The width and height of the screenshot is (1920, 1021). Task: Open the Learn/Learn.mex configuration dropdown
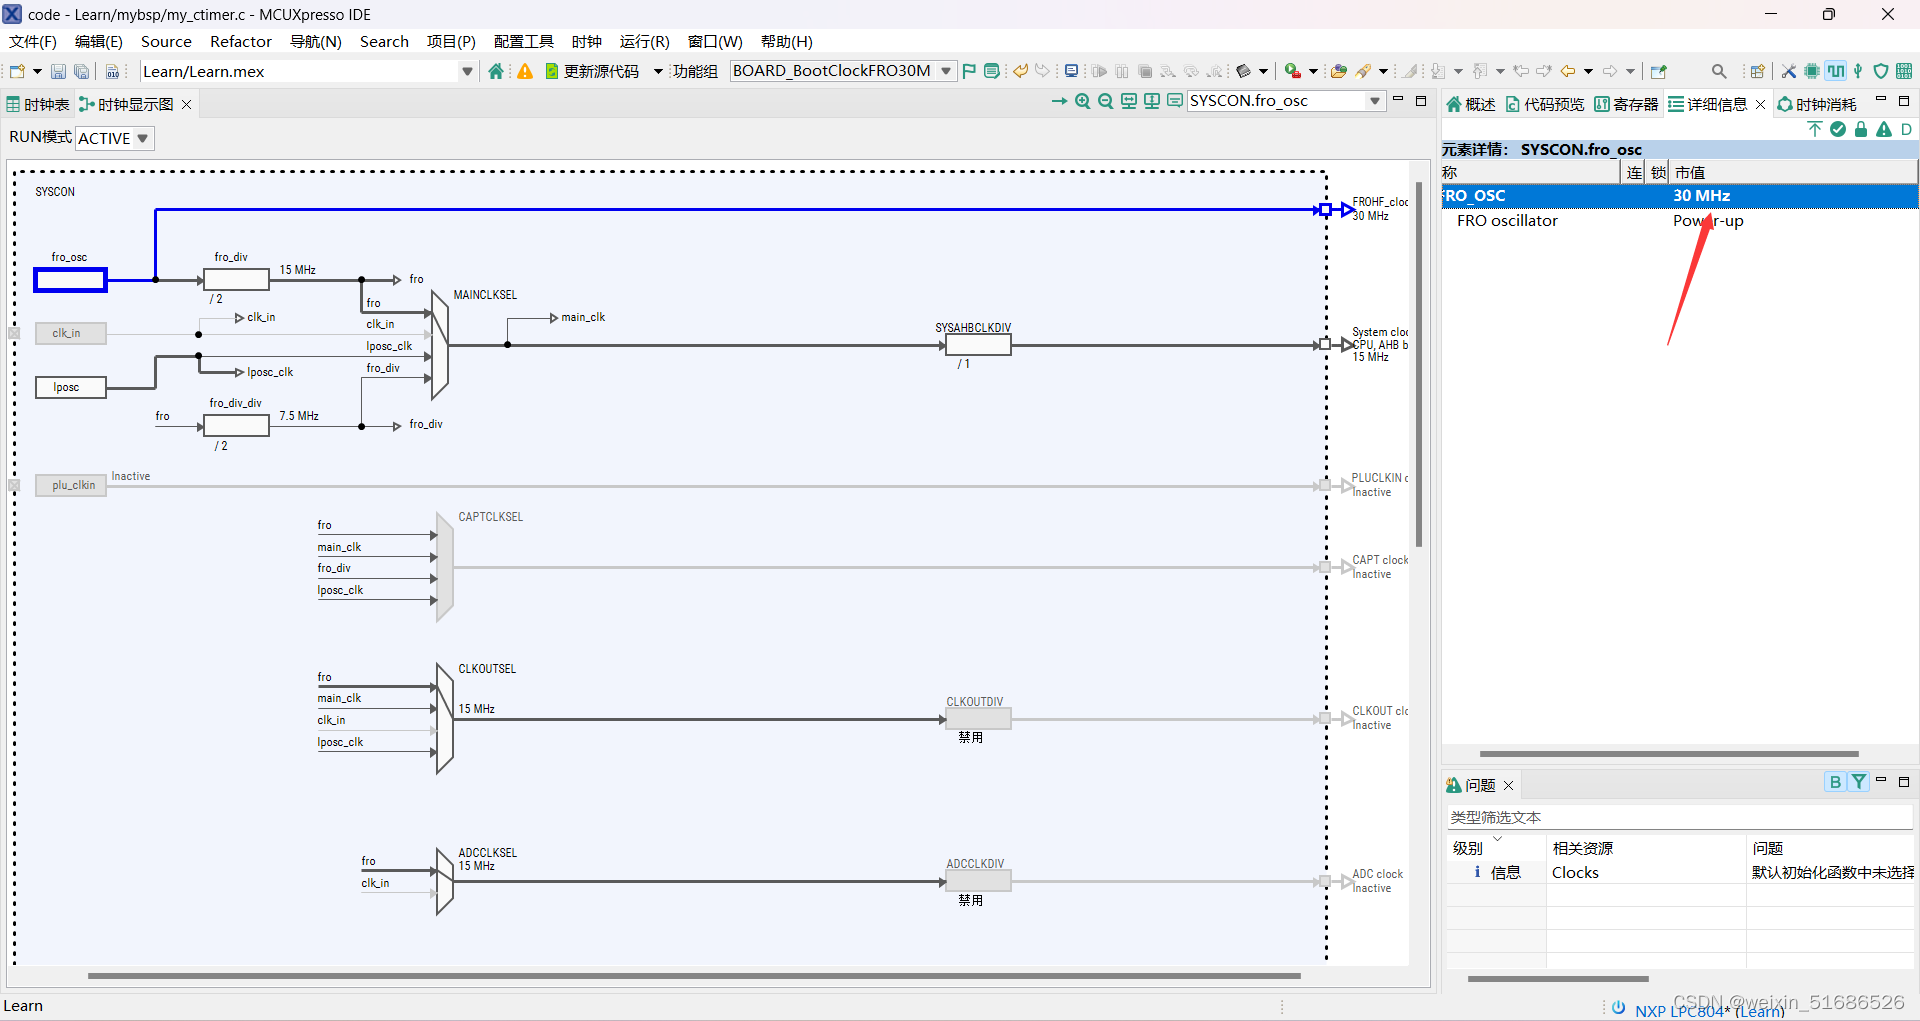point(467,71)
